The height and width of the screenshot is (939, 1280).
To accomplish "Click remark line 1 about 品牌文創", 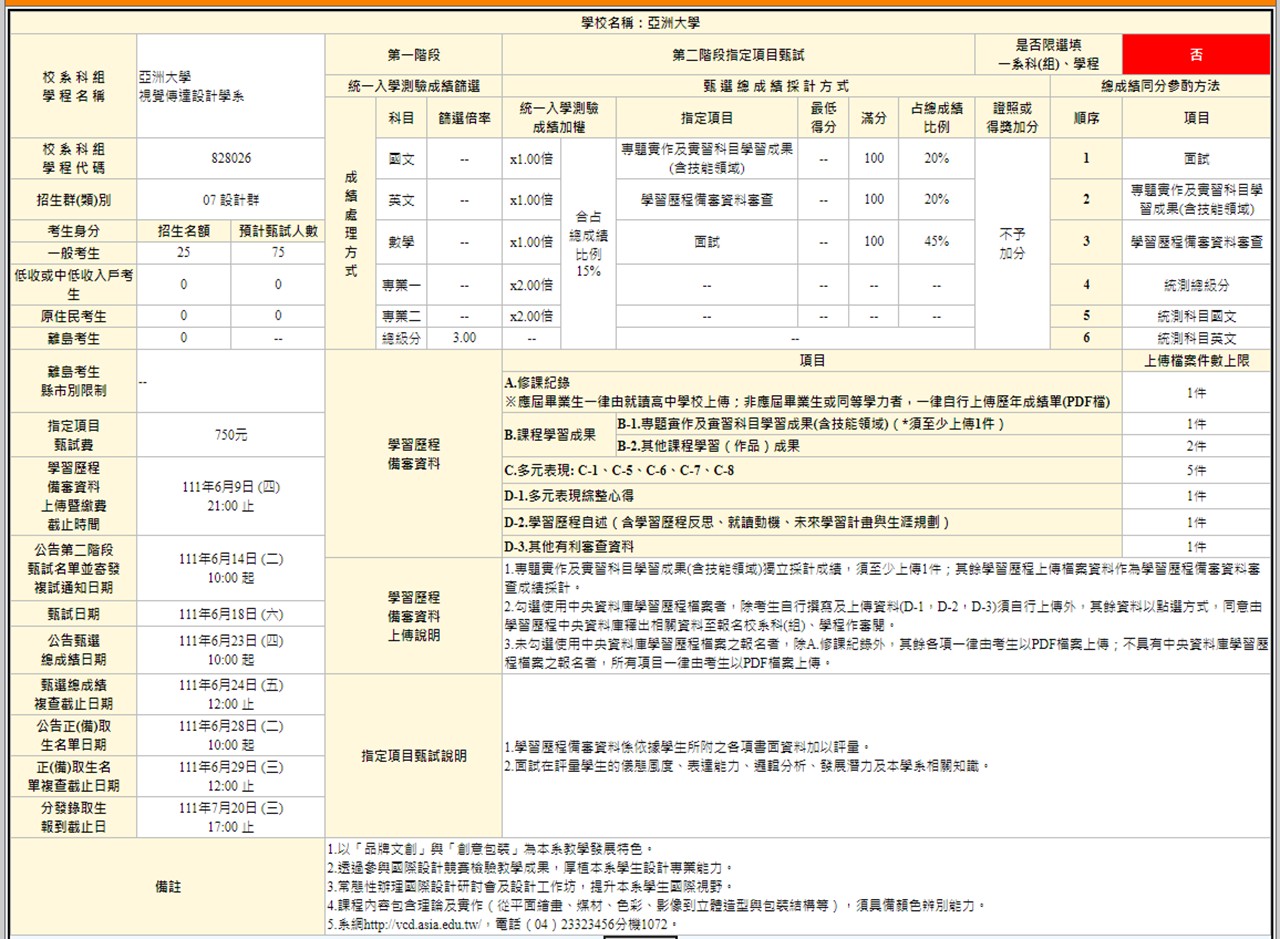I will [x=490, y=848].
